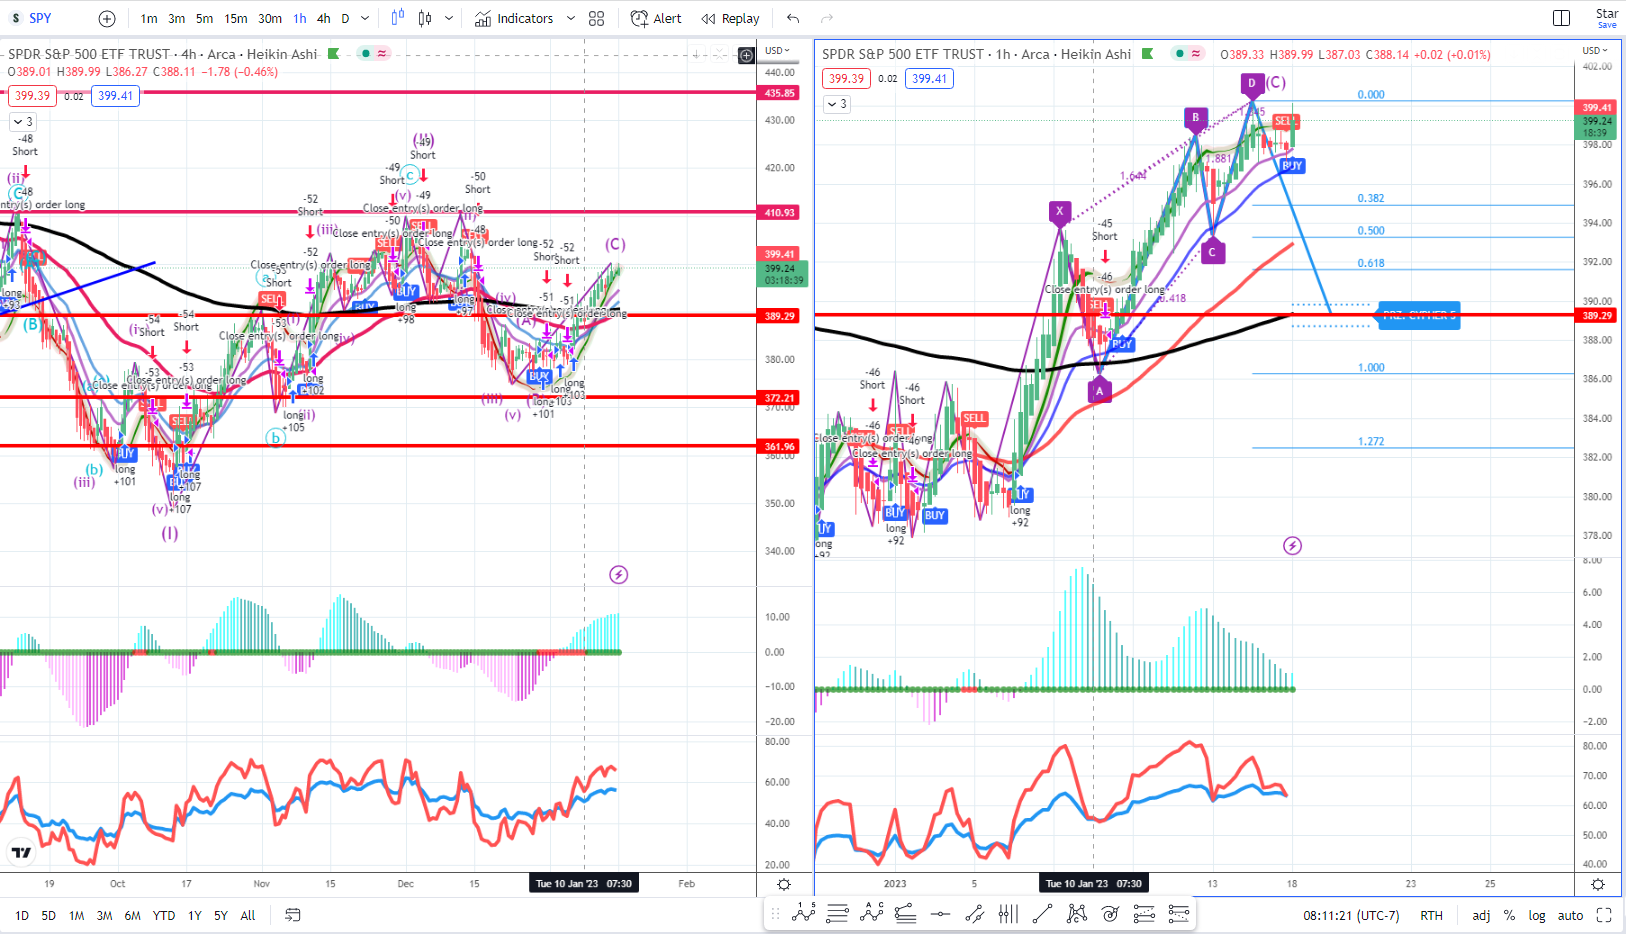The height and width of the screenshot is (934, 1626).
Task: Open the Star layout save menu
Action: 1606,18
